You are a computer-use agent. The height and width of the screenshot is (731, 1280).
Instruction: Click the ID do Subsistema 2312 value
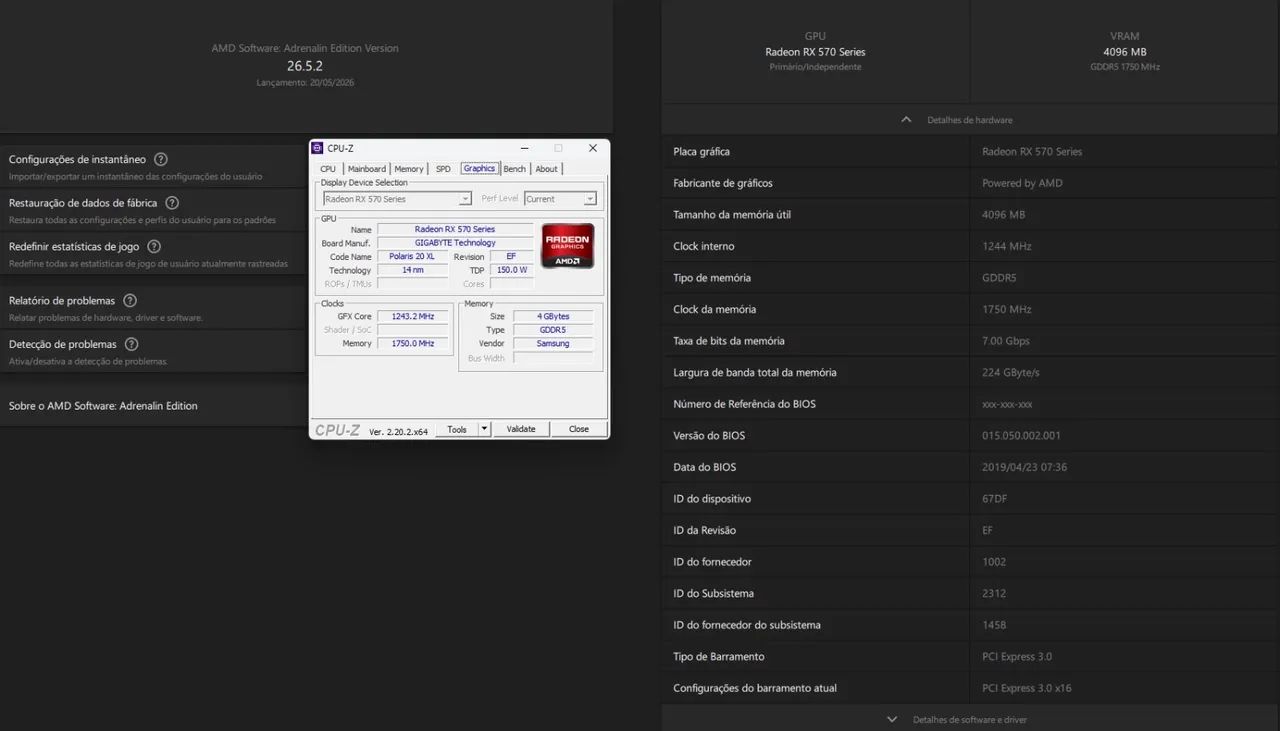pyautogui.click(x=994, y=593)
